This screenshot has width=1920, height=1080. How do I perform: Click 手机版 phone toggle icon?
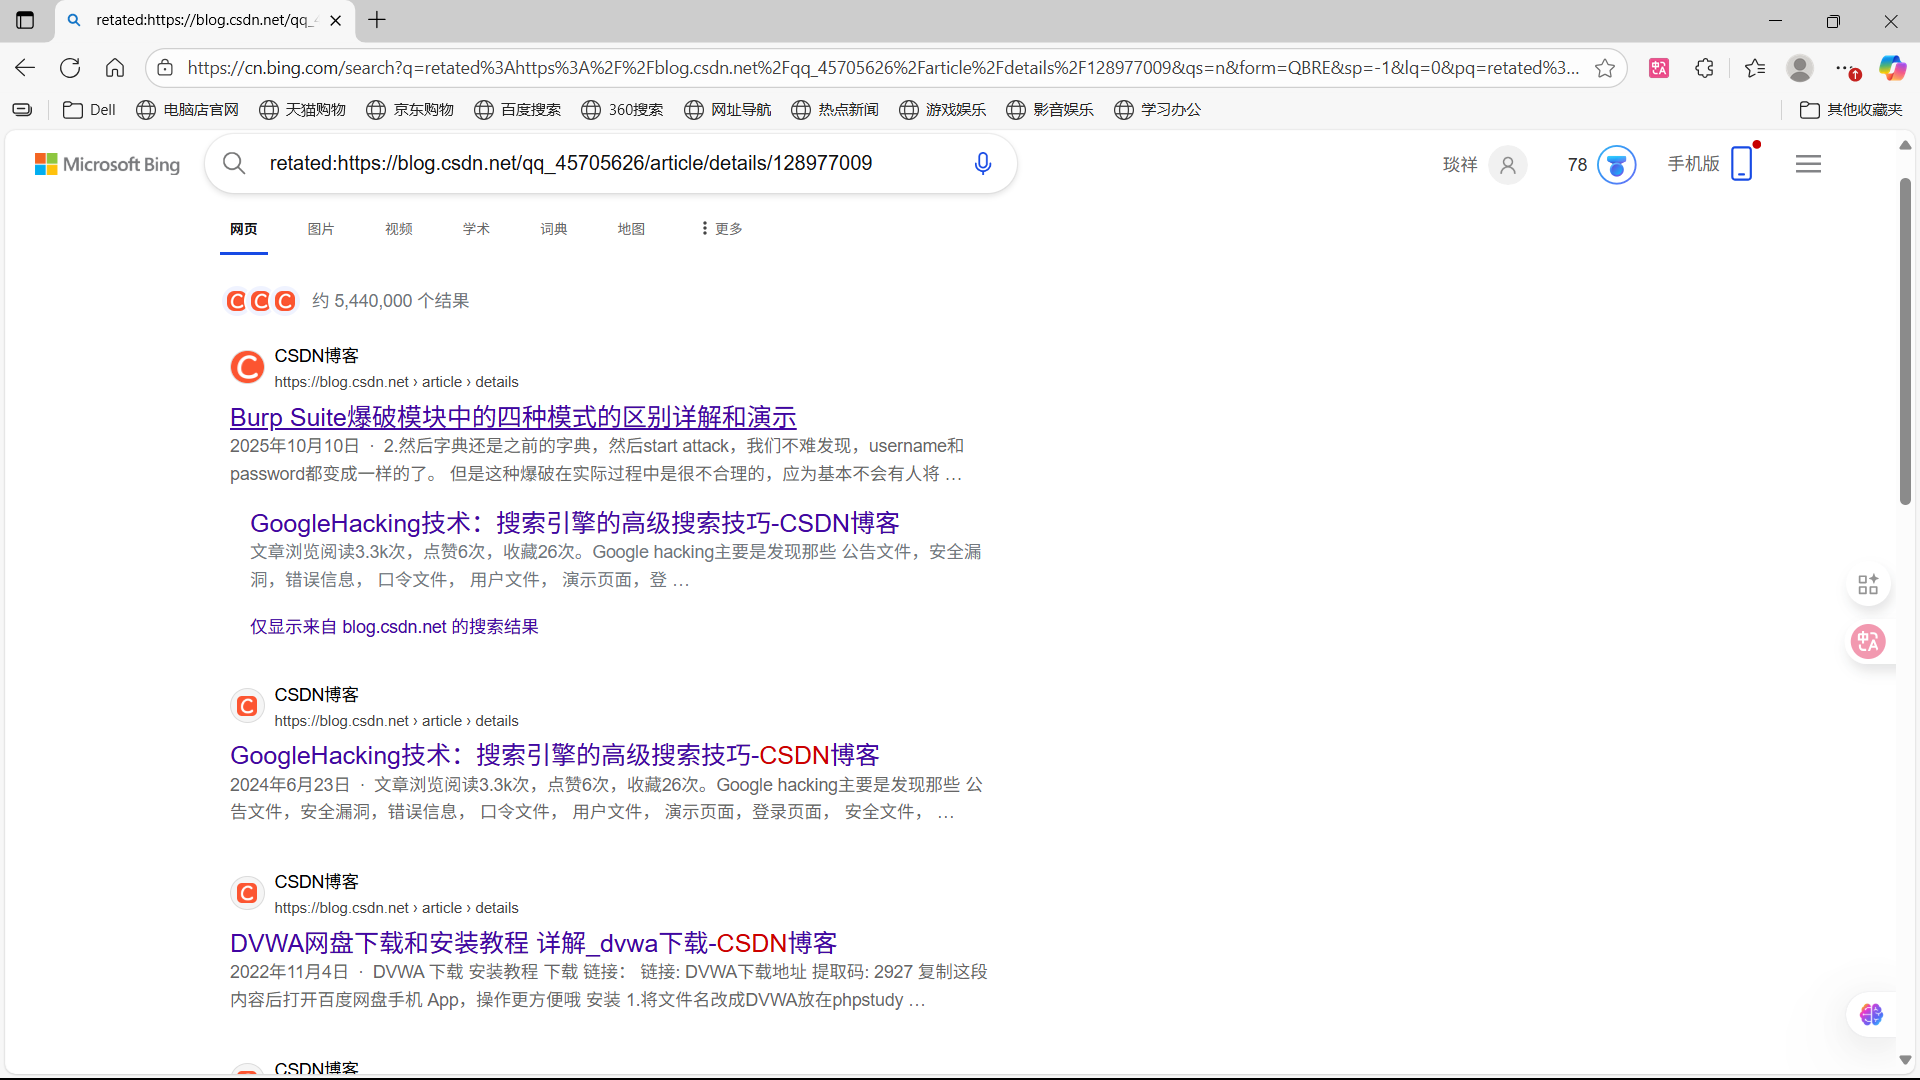1742,163
